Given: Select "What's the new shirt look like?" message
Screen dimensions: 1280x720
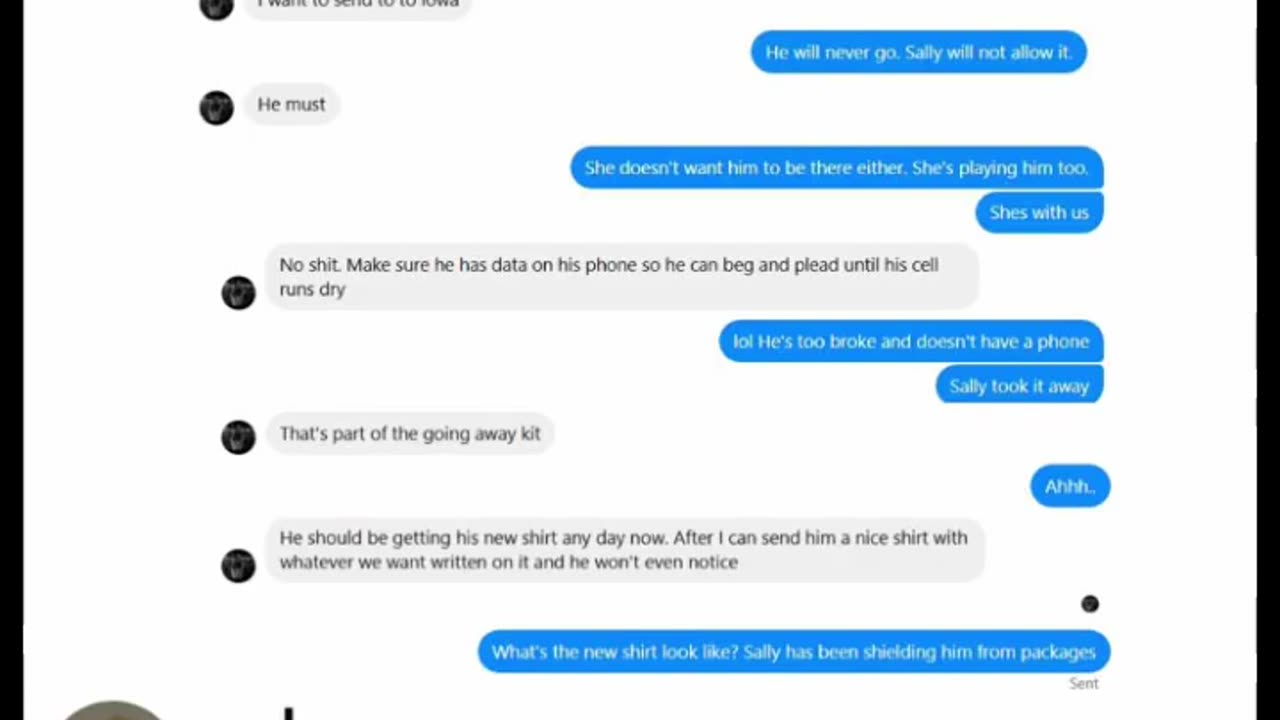Looking at the screenshot, I should [x=794, y=652].
